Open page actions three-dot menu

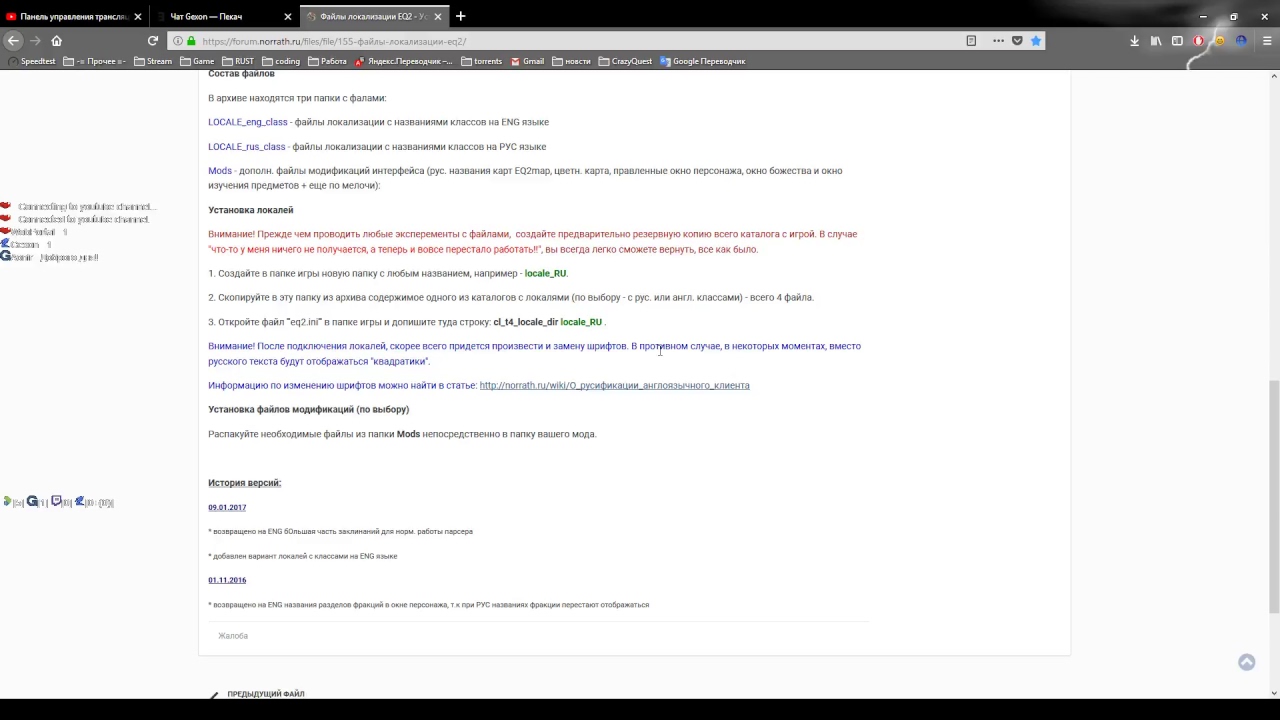998,41
